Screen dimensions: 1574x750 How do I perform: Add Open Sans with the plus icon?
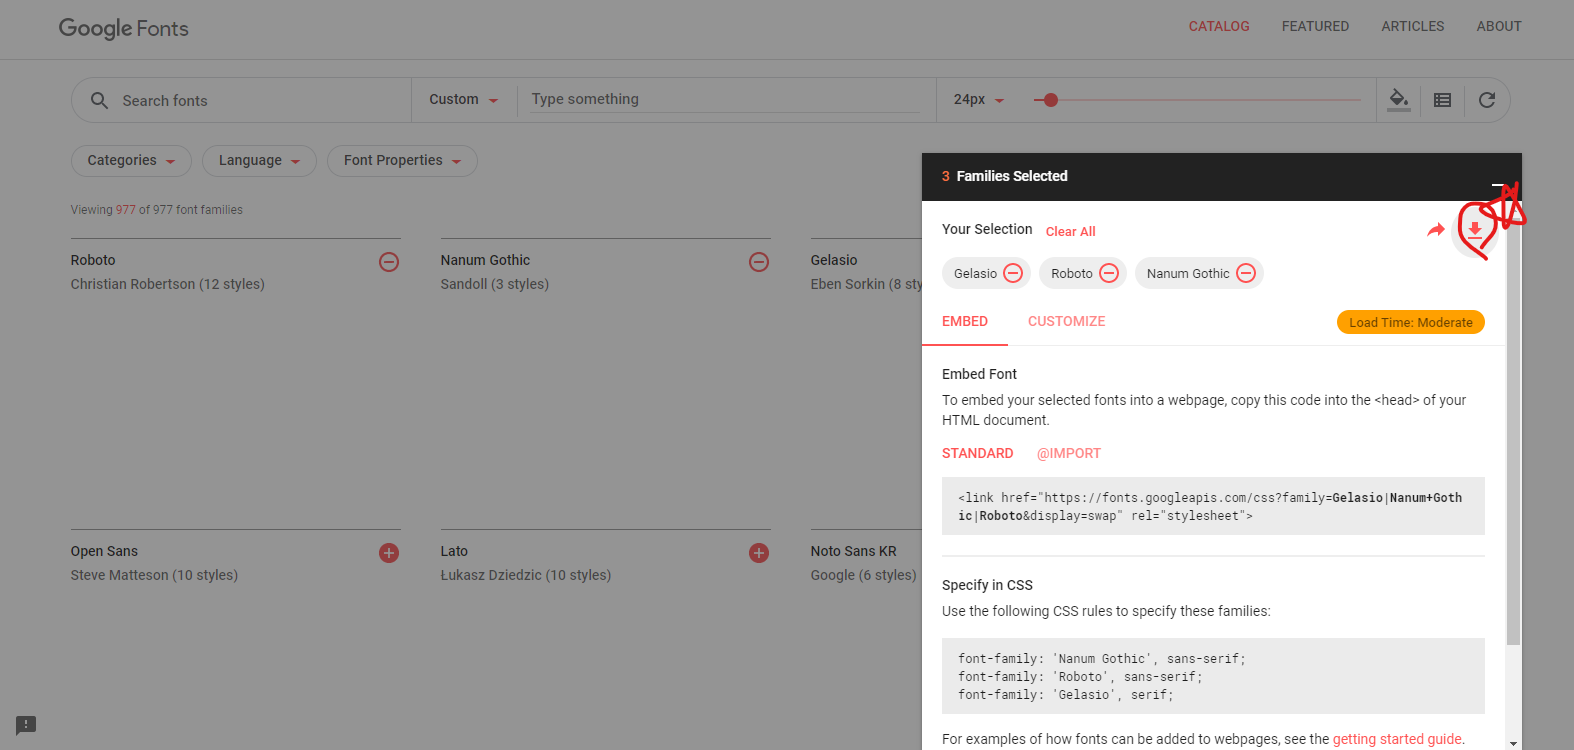coord(389,553)
